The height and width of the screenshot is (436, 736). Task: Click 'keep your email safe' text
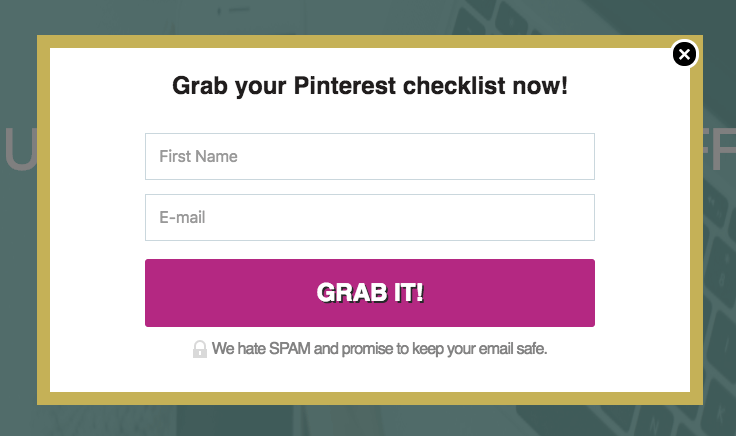480,349
